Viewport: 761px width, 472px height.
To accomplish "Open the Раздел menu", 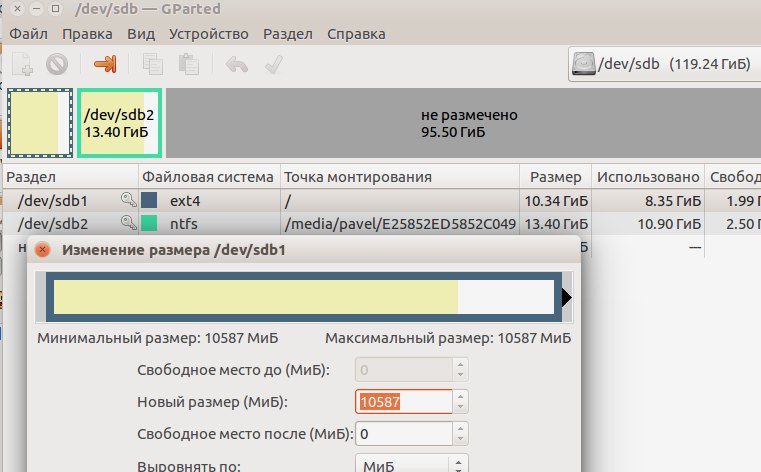I will click(288, 34).
